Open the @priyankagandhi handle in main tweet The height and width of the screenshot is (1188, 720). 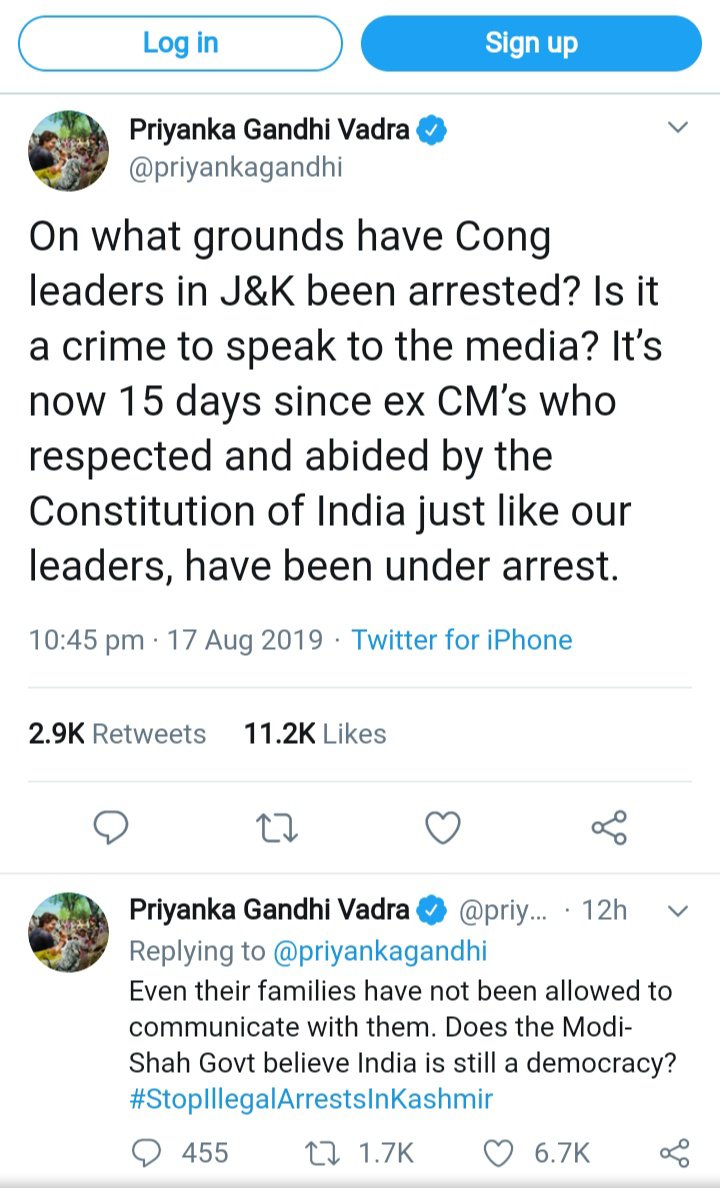(236, 167)
